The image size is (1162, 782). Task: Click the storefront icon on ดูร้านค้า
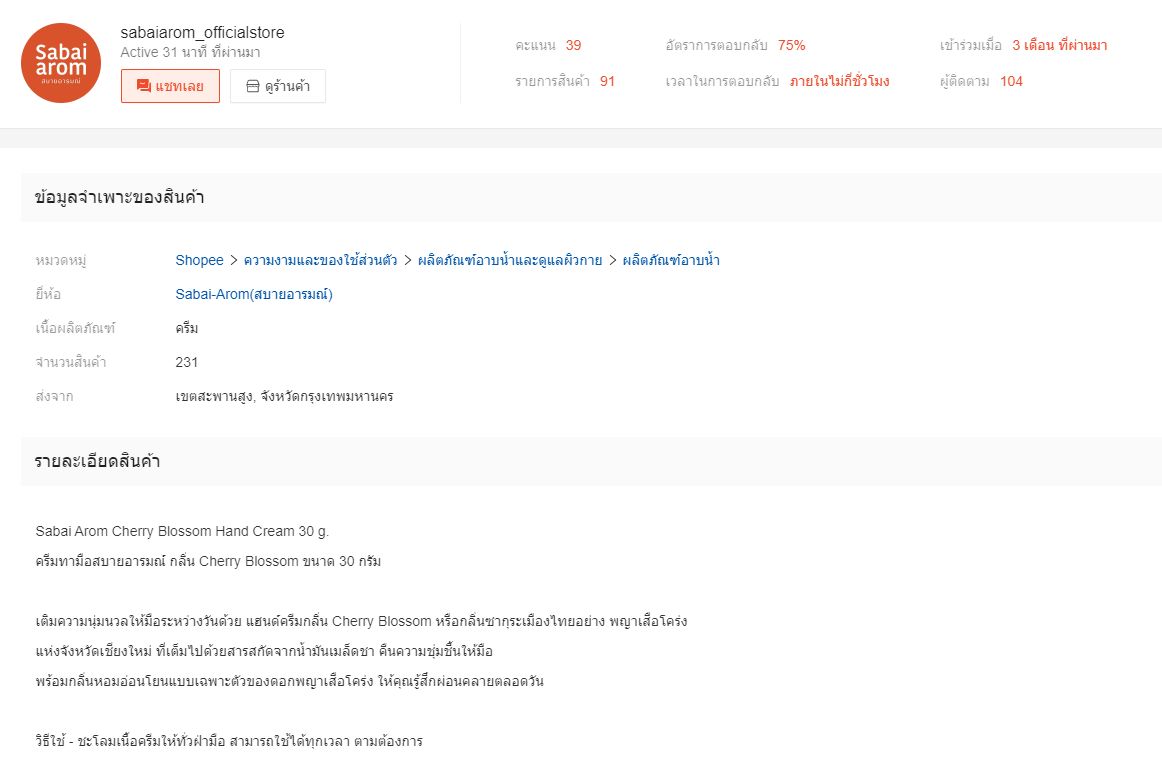pos(252,87)
